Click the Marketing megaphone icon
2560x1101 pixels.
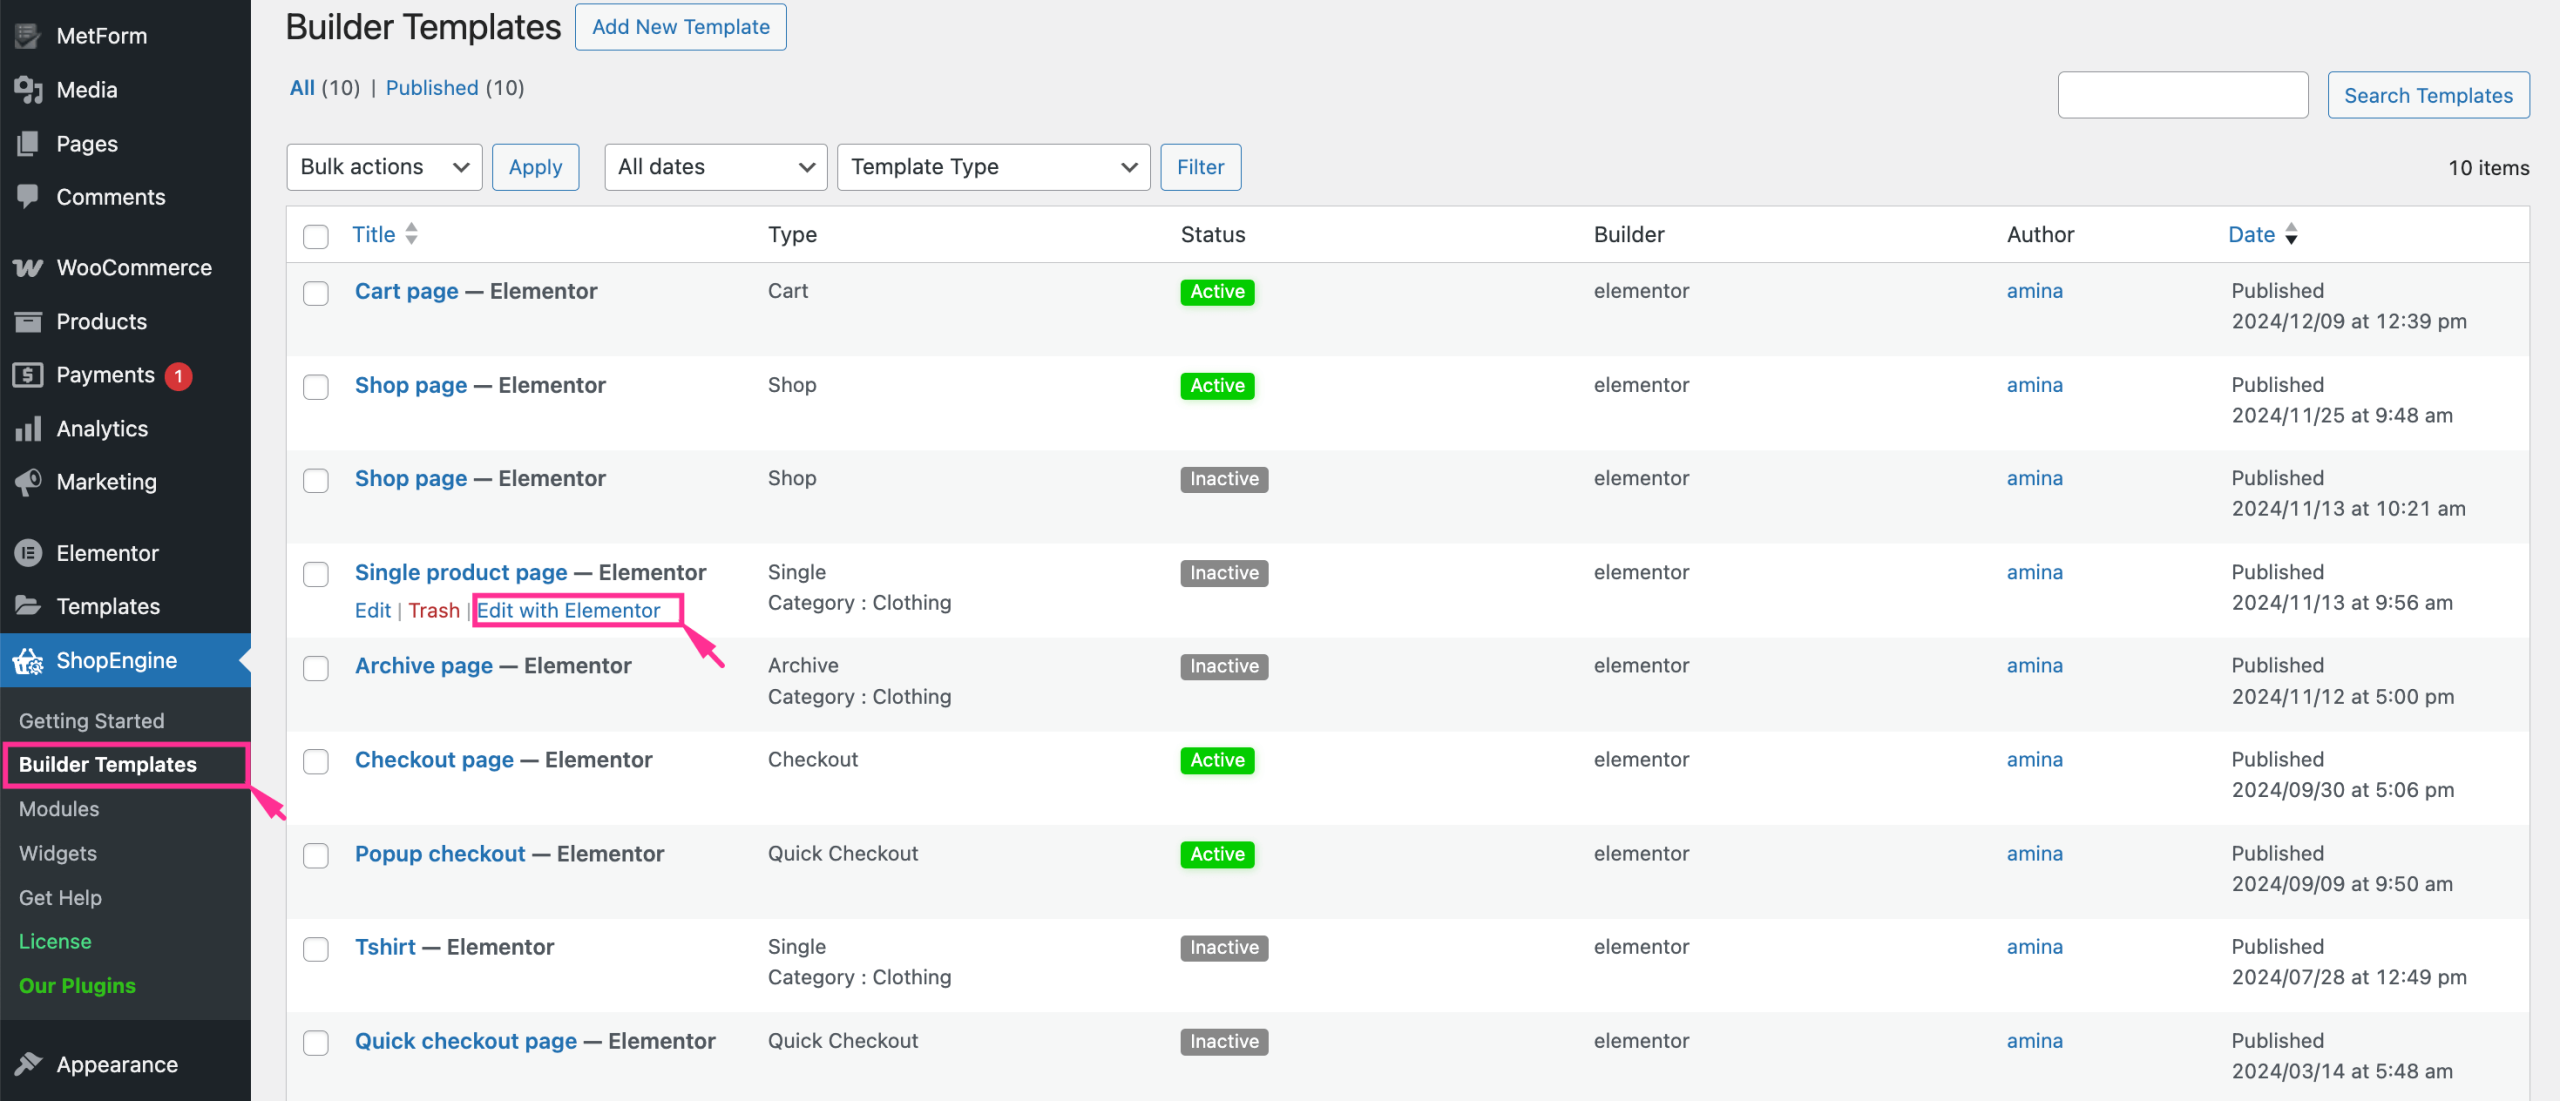[28, 482]
